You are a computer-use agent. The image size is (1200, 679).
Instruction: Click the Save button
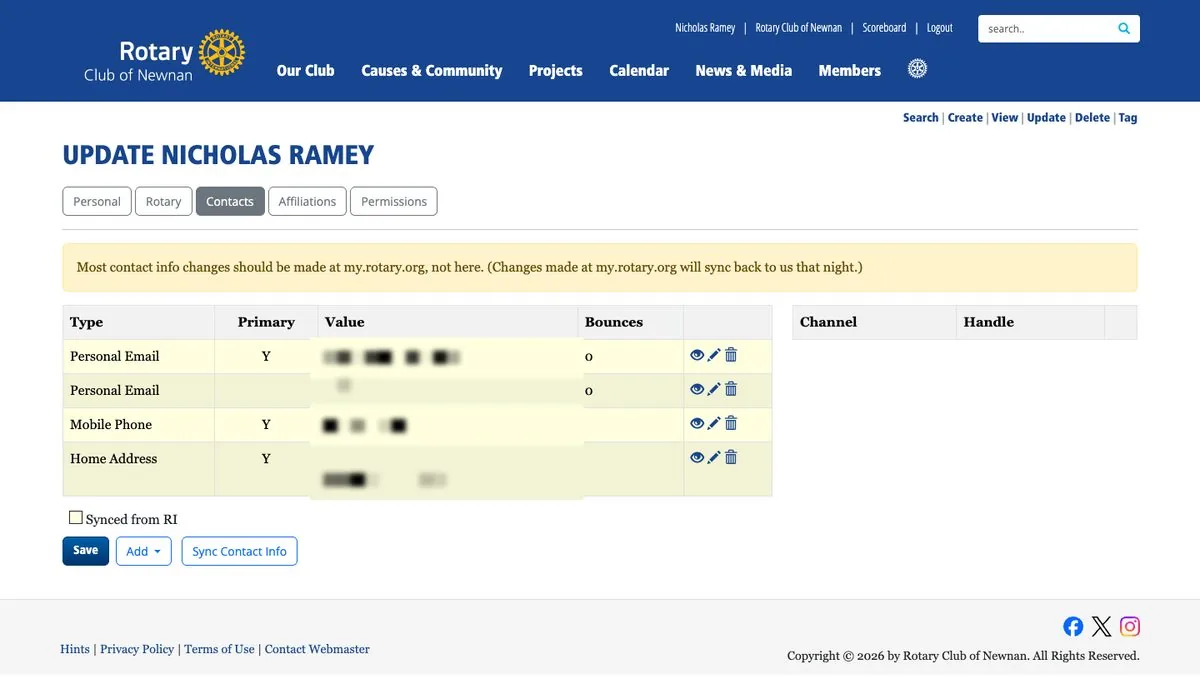[x=86, y=551]
